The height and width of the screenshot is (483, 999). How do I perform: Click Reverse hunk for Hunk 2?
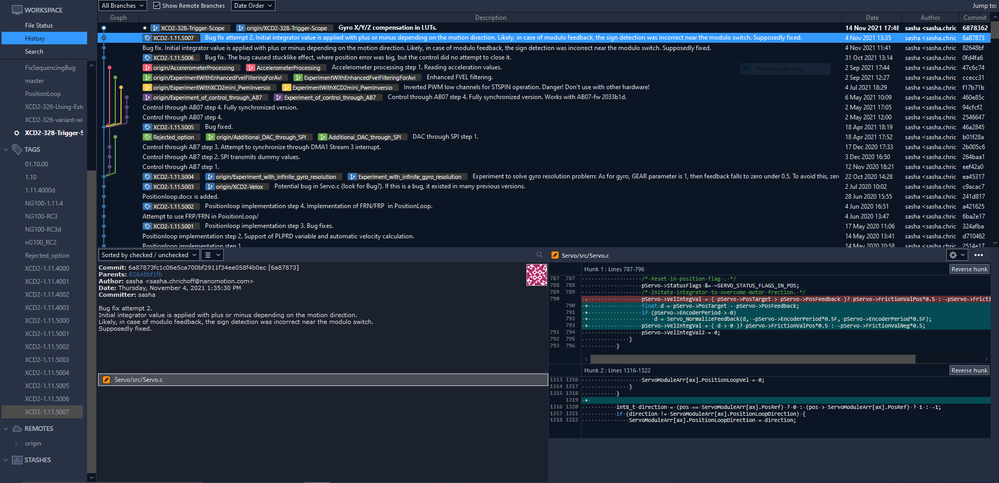tap(970, 370)
